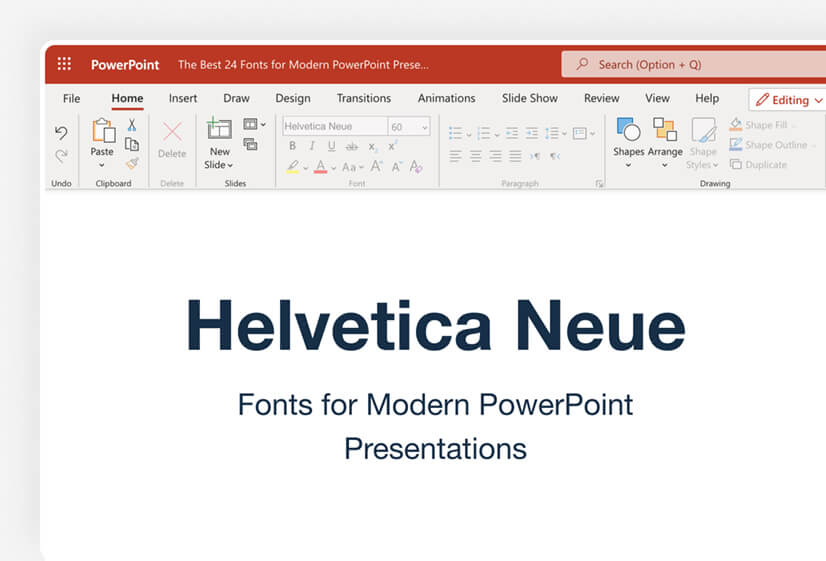Open the Help tab
The width and height of the screenshot is (826, 561).
tap(707, 99)
